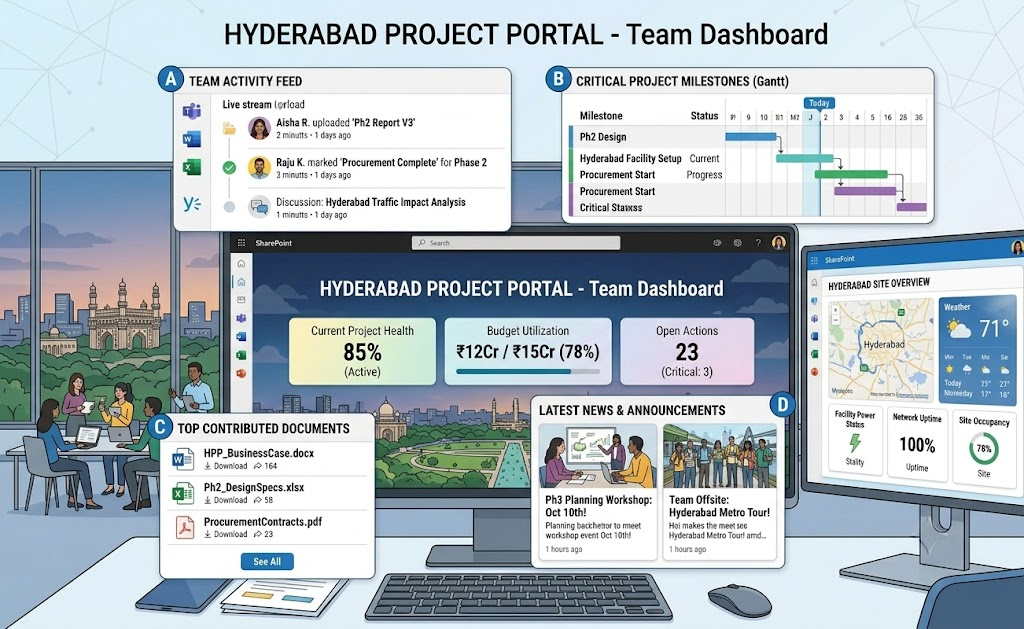Click Excel icon in Team Activity Feed
The image size is (1024, 629).
[x=191, y=167]
